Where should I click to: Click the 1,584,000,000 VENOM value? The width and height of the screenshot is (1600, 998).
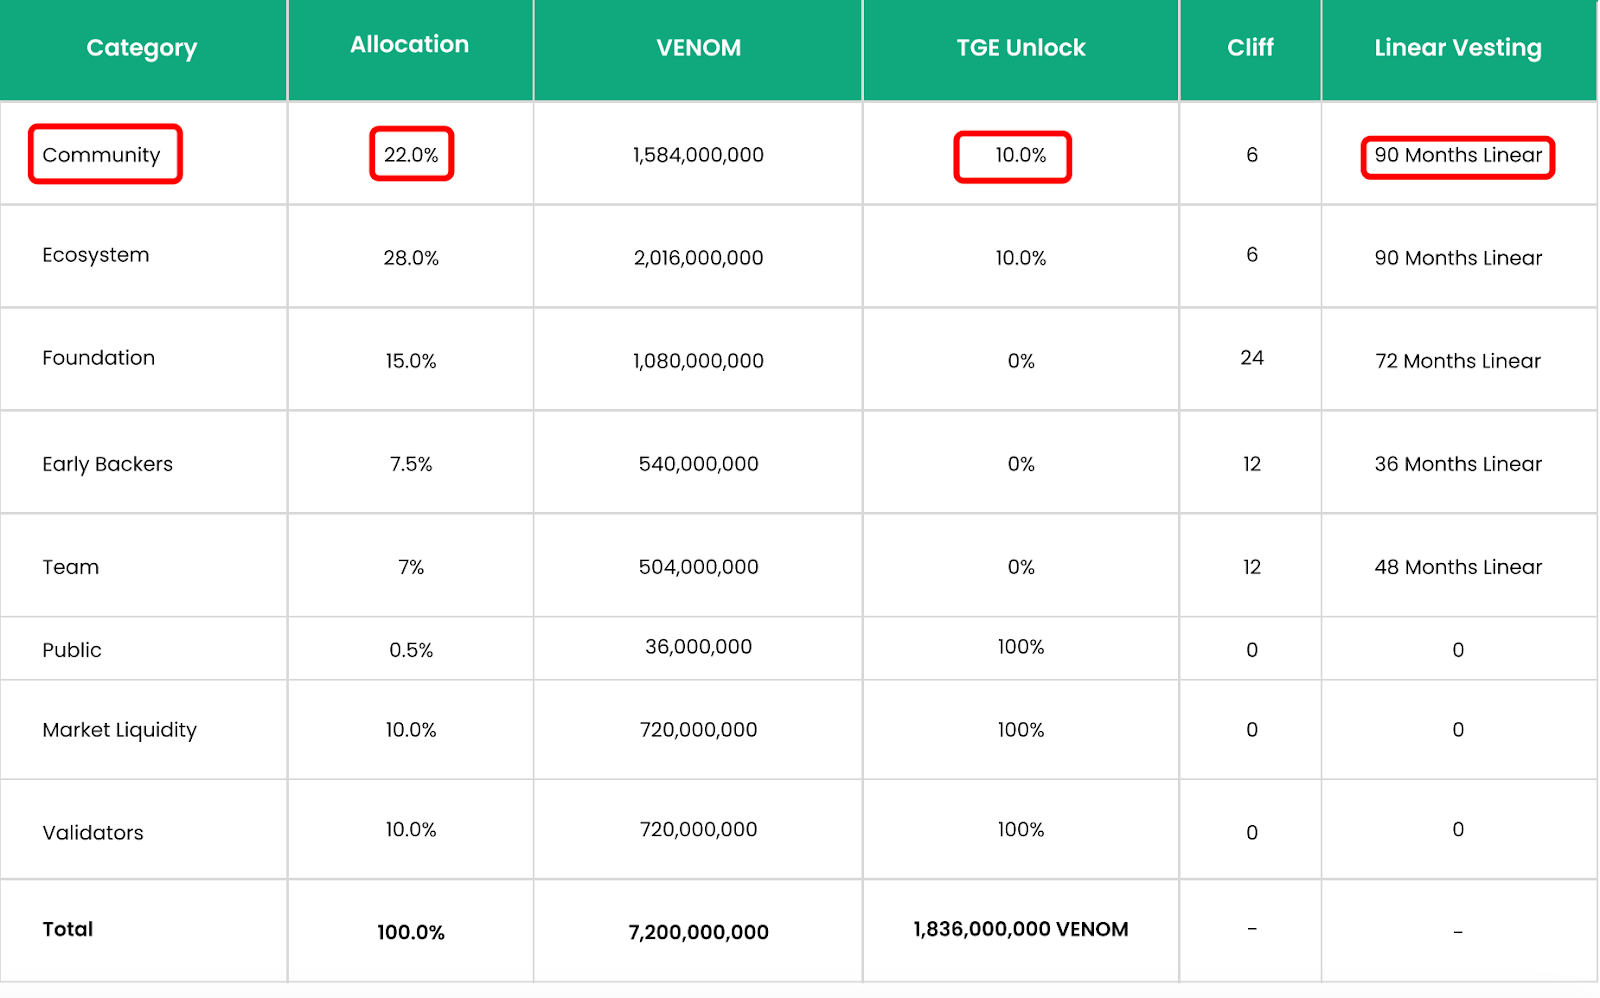coord(698,155)
